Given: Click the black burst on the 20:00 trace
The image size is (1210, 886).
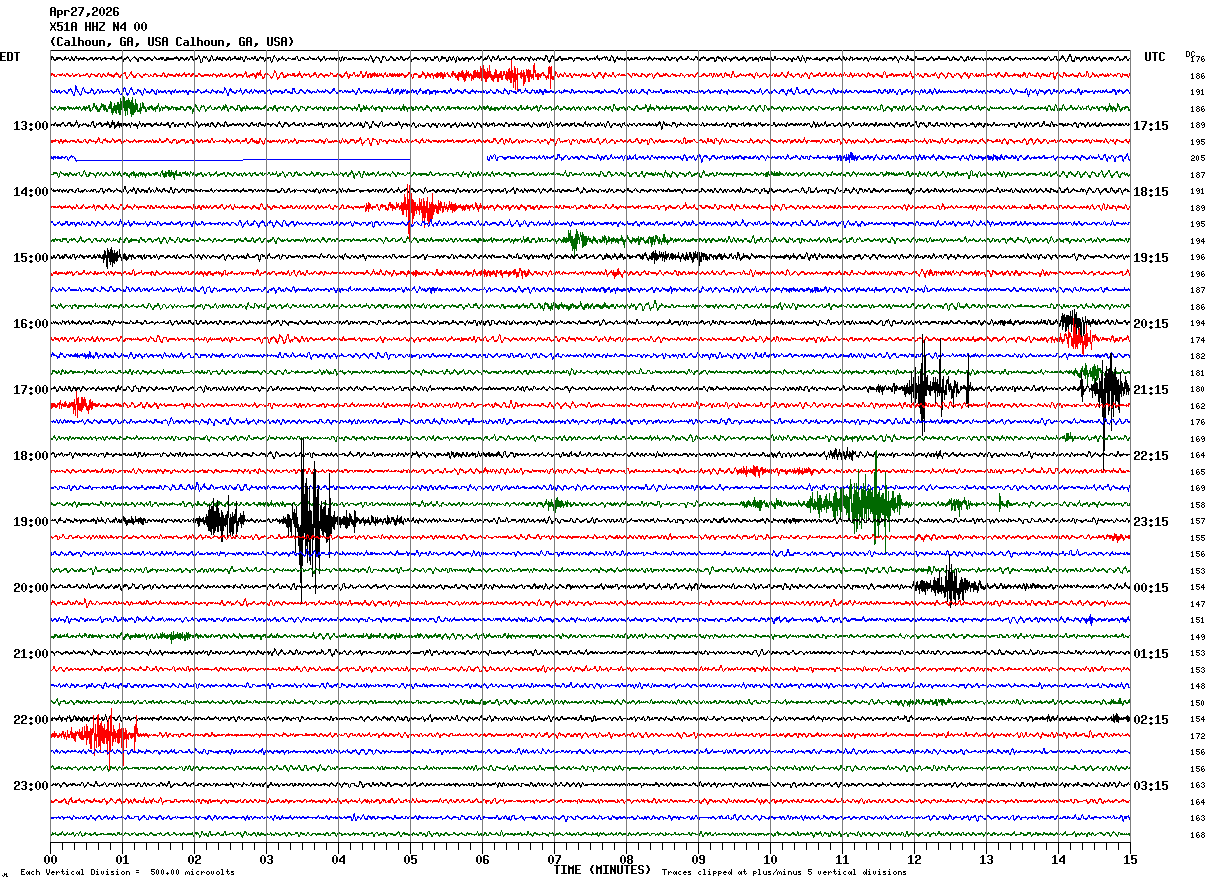Looking at the screenshot, I should tap(948, 586).
